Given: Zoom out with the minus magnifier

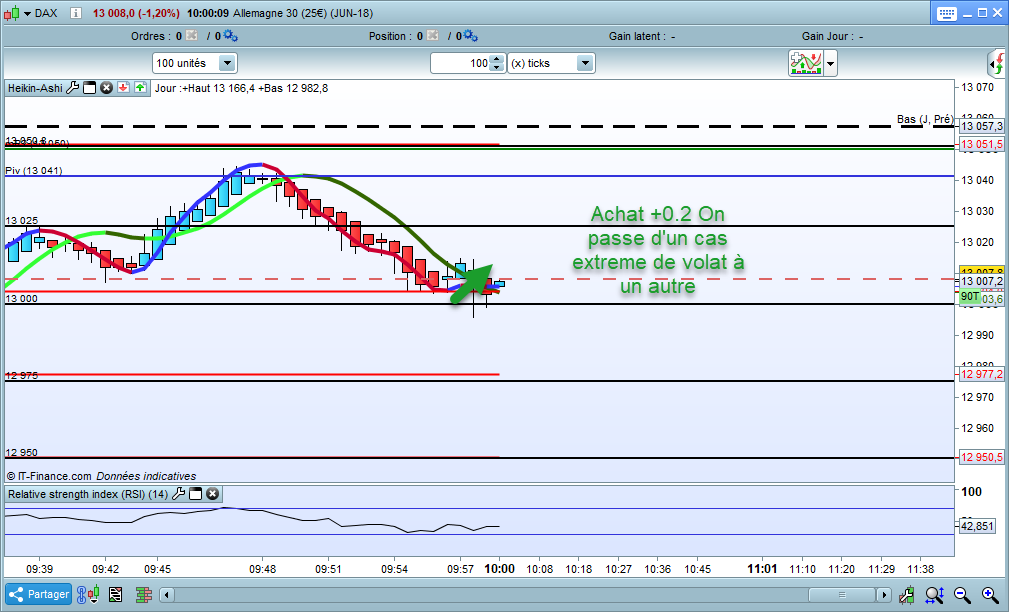Looking at the screenshot, I should (x=962, y=595).
